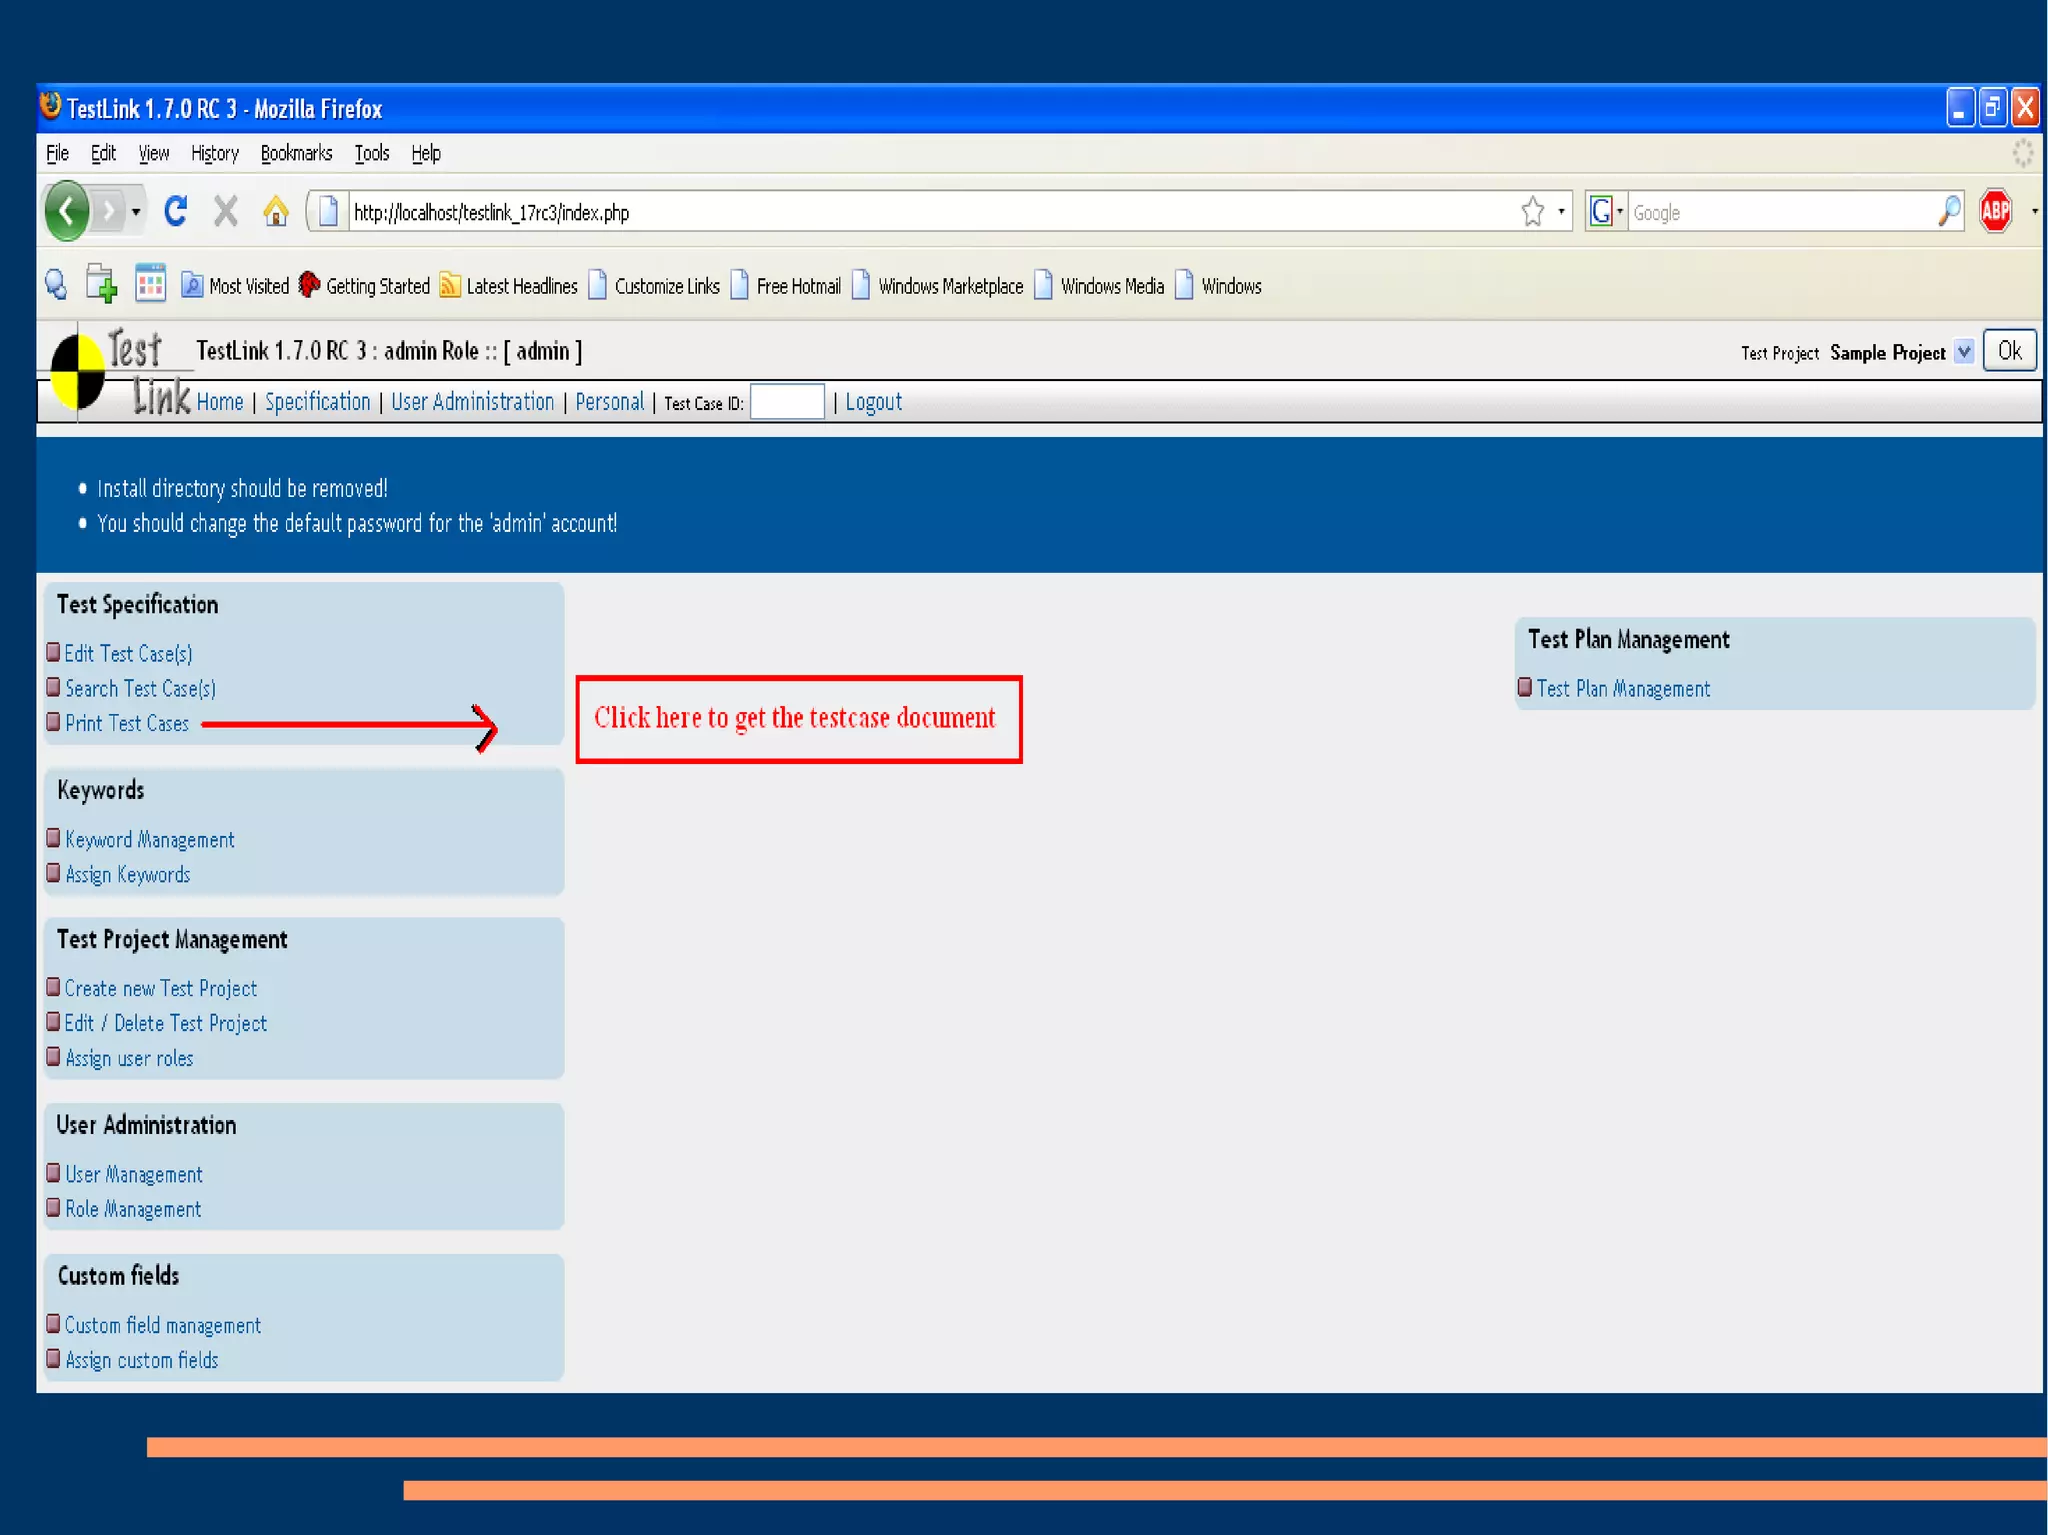Click the Logout link
This screenshot has width=2048, height=1535.
pyautogui.click(x=873, y=402)
